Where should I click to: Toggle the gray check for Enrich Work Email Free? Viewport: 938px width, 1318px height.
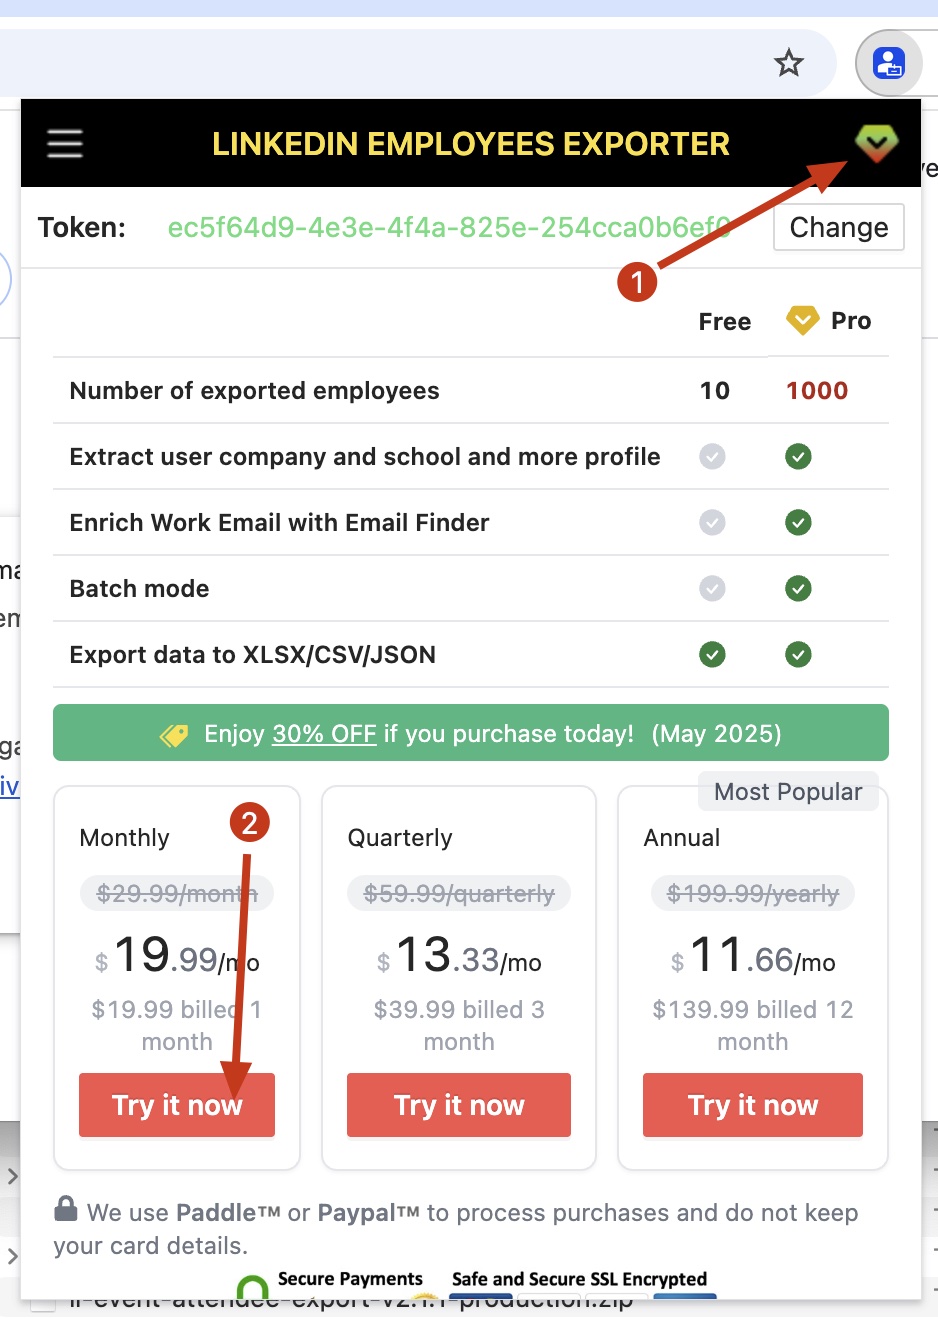click(x=712, y=522)
